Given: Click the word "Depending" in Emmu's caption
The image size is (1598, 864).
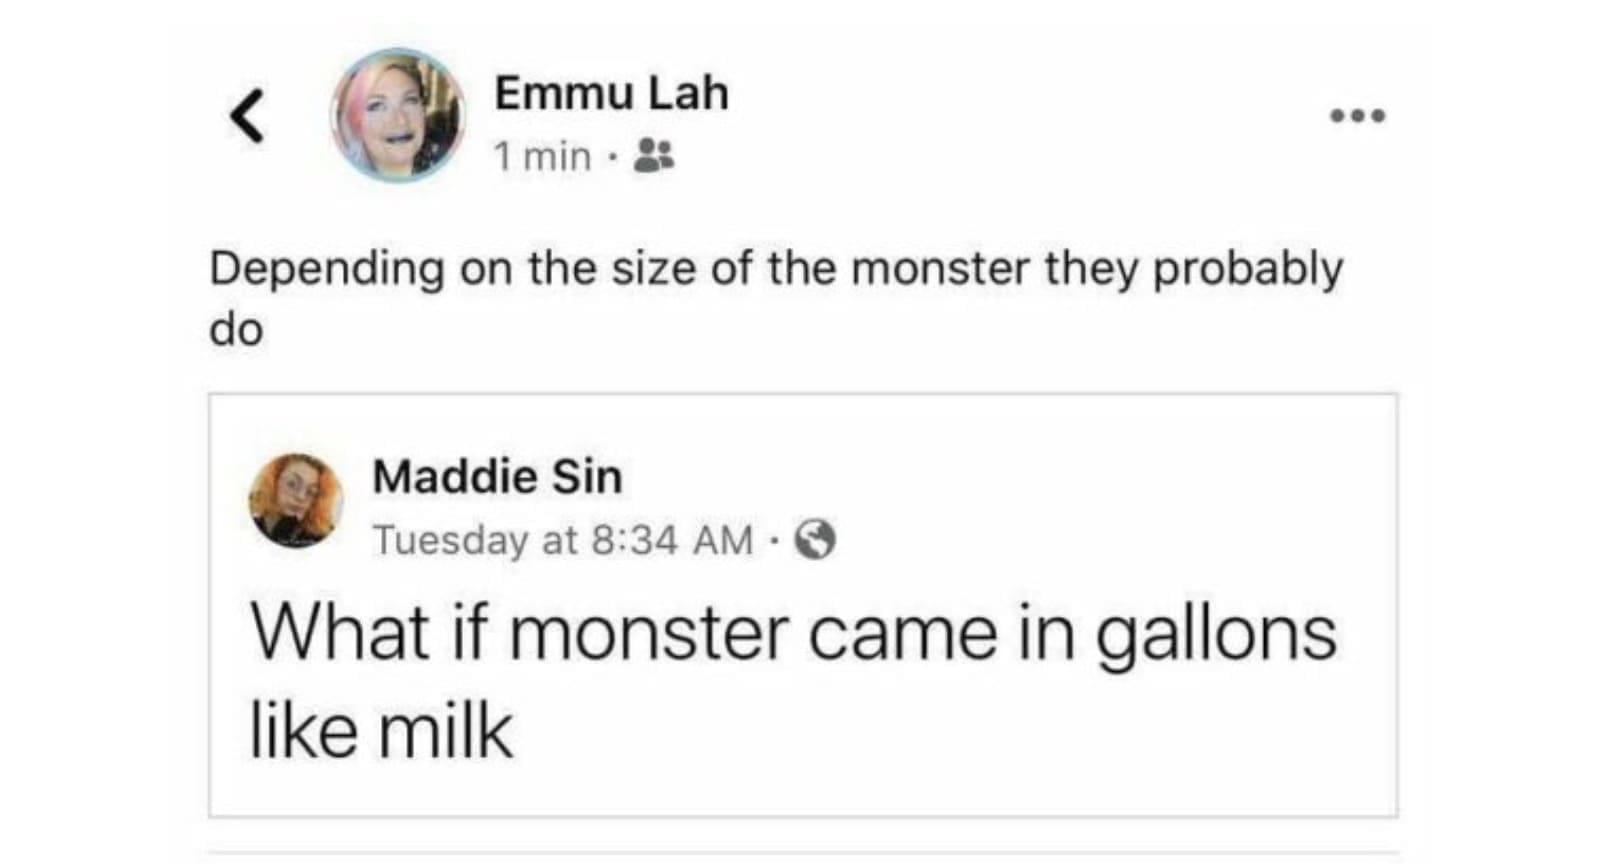Looking at the screenshot, I should point(326,270).
